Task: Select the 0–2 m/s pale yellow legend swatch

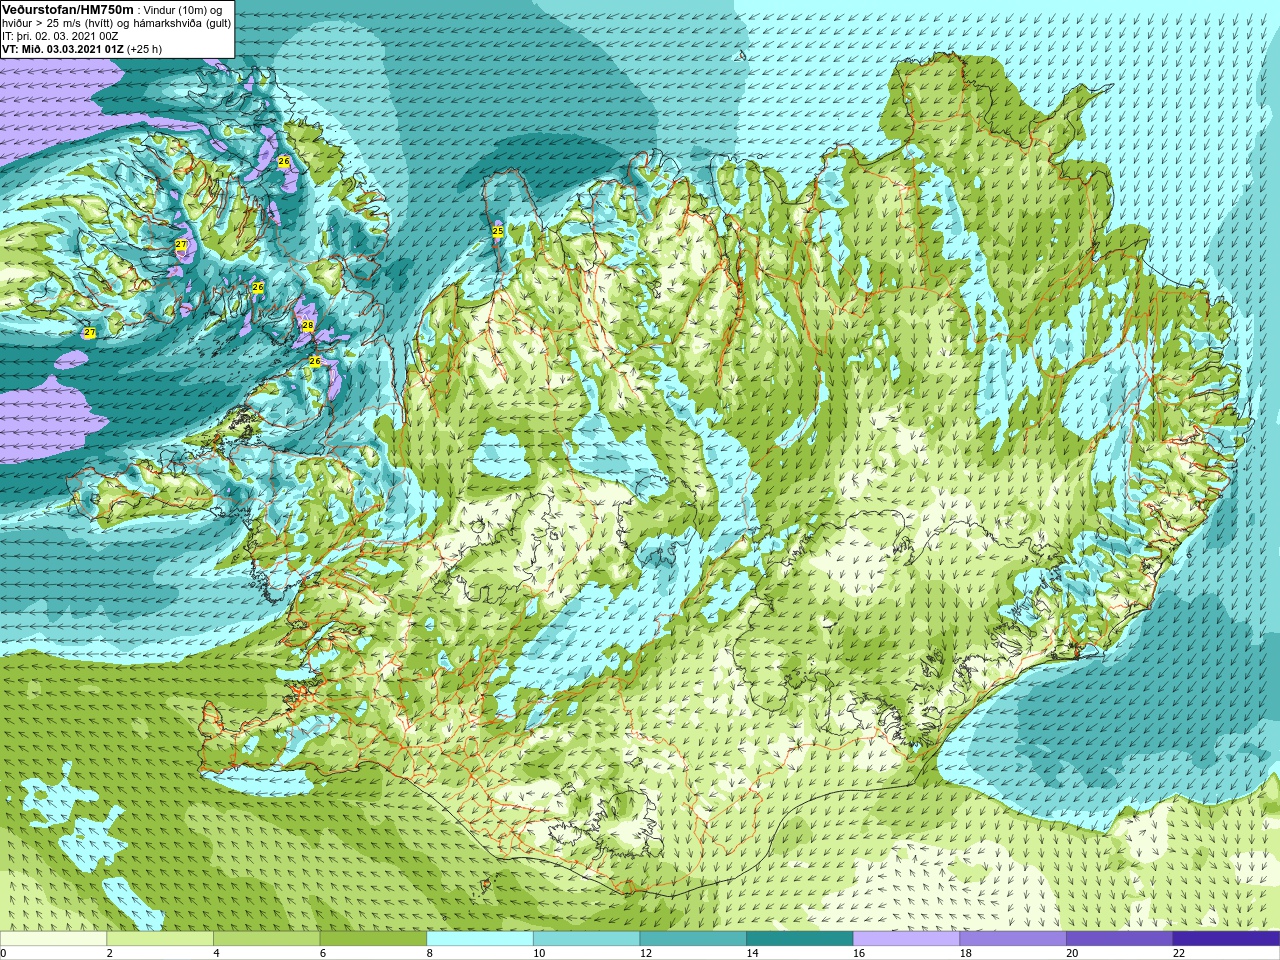Action: click(x=53, y=939)
